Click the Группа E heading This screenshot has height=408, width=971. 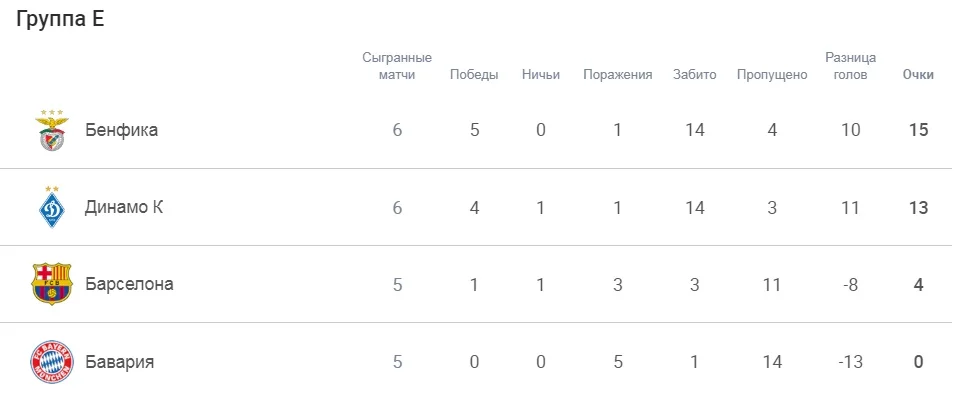[60, 22]
